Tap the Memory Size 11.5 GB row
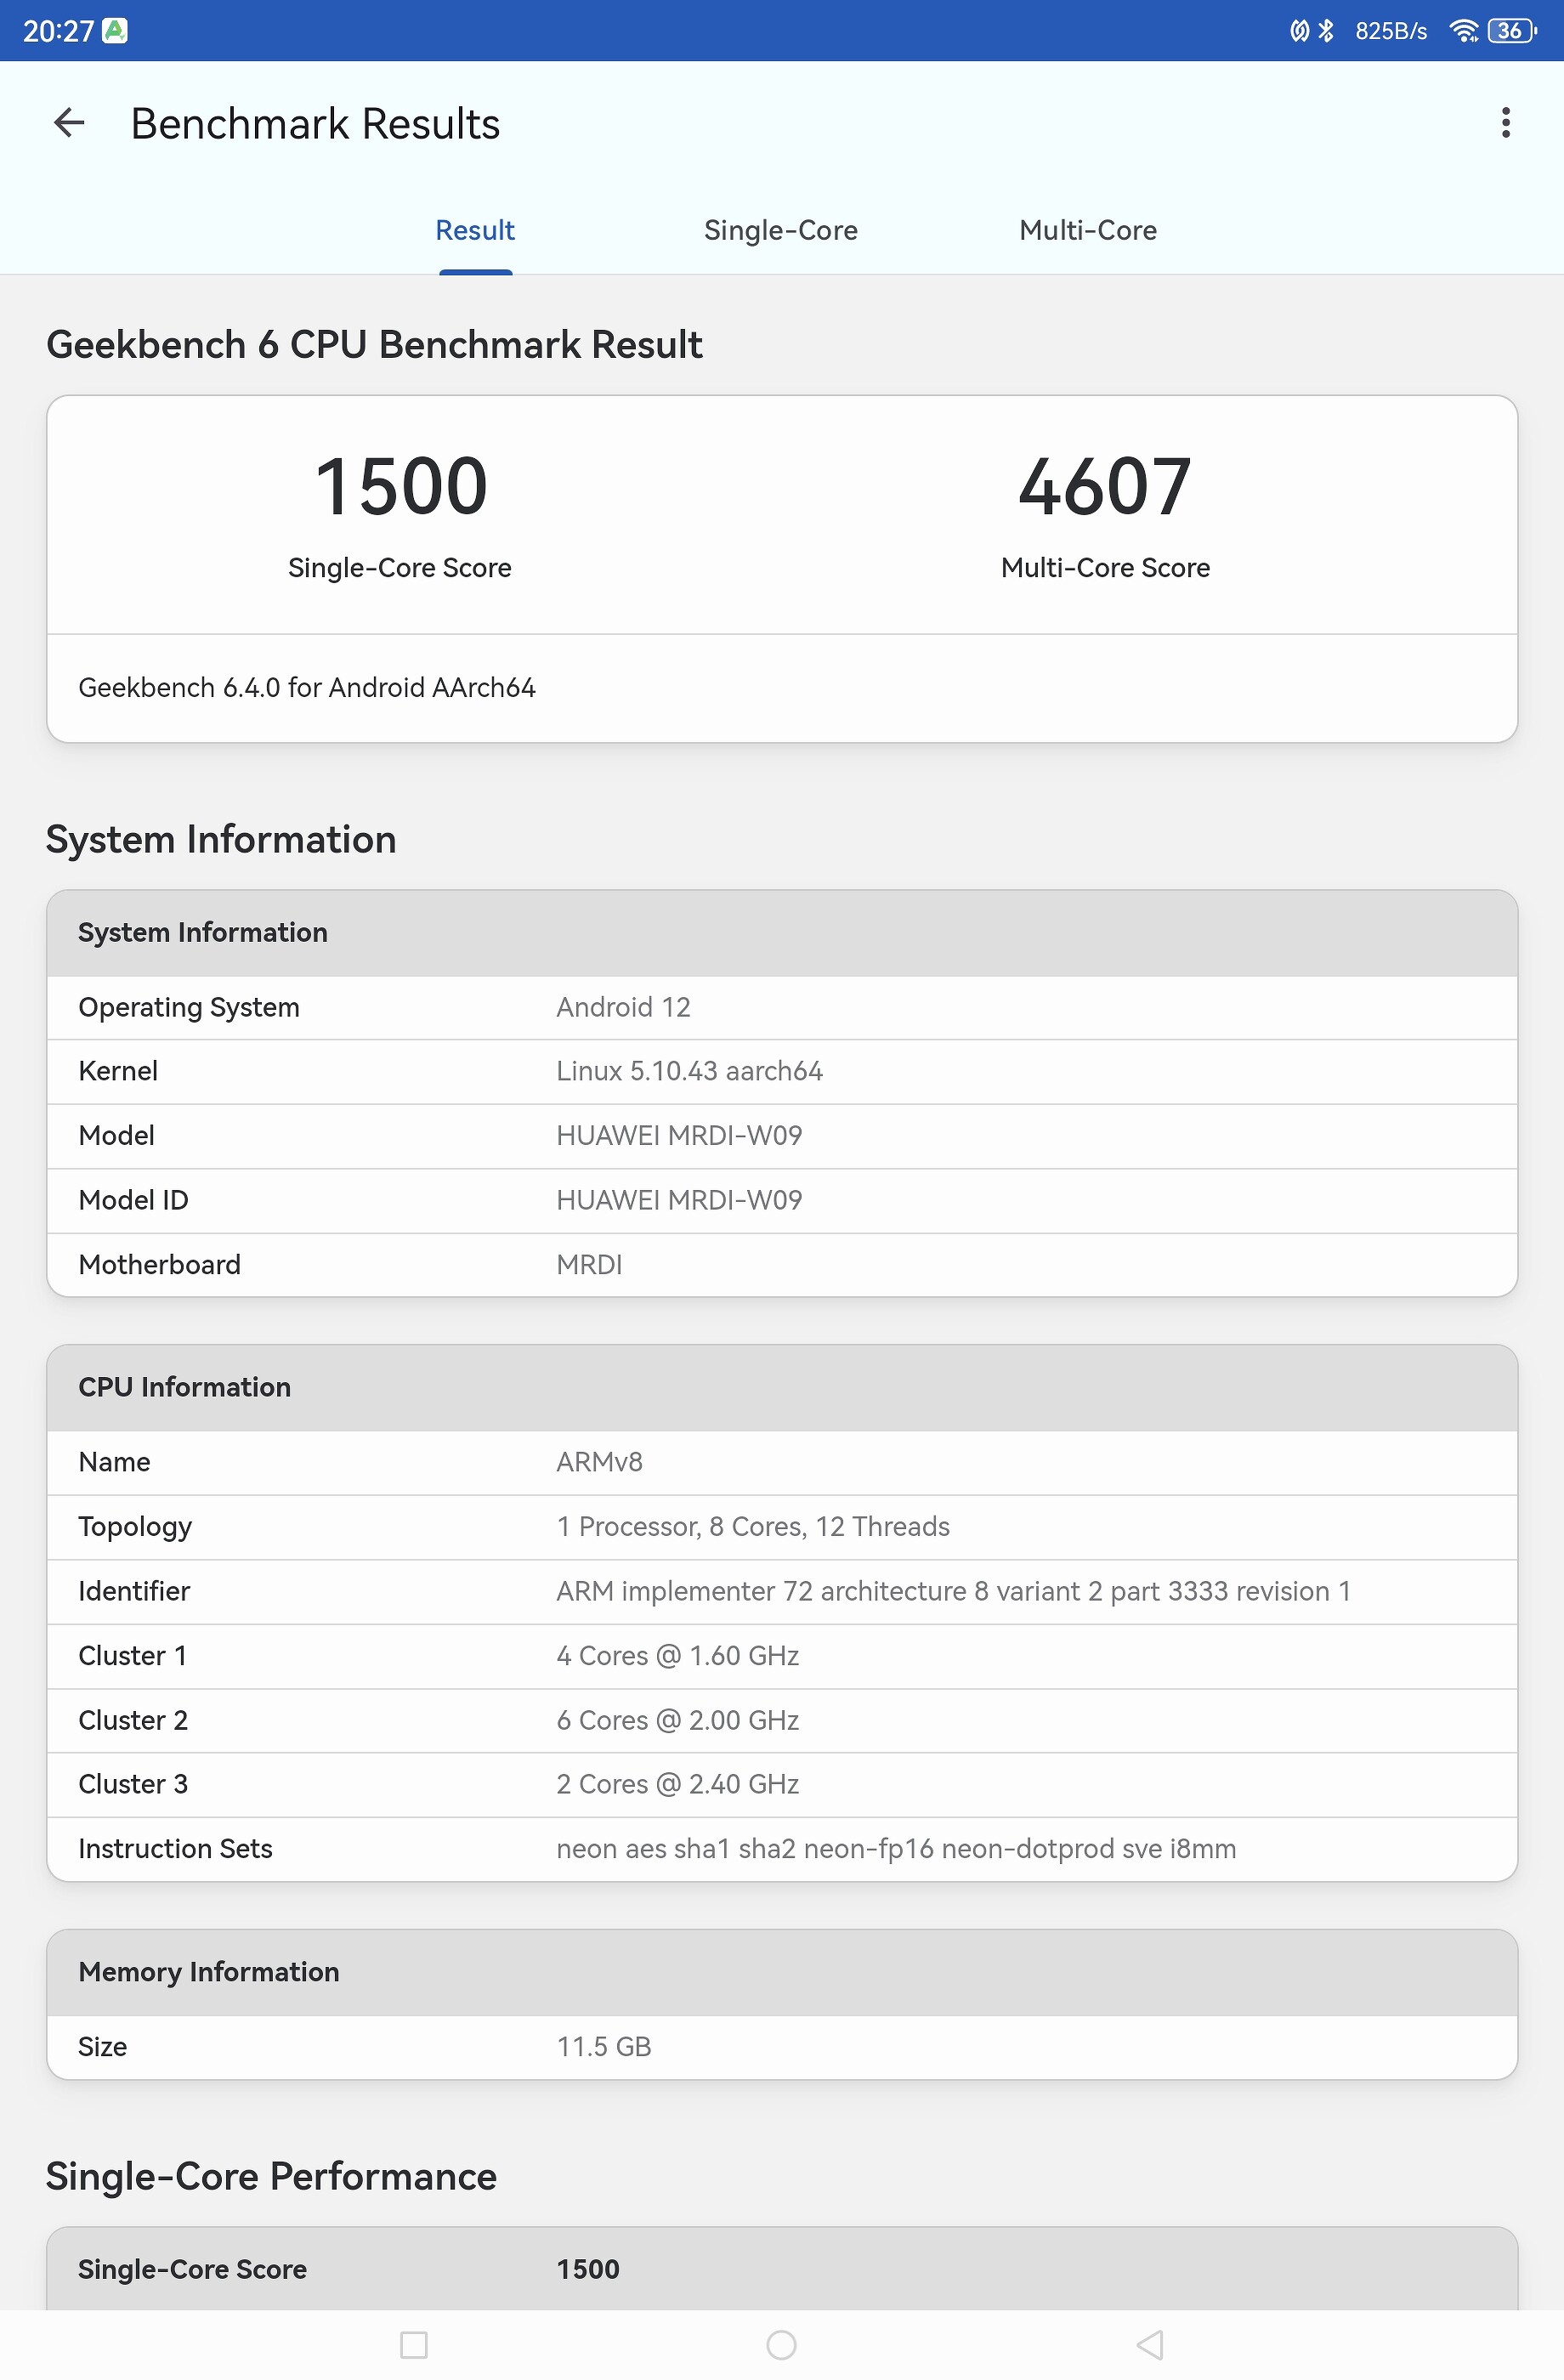Viewport: 1564px width, 2380px height. point(782,2047)
